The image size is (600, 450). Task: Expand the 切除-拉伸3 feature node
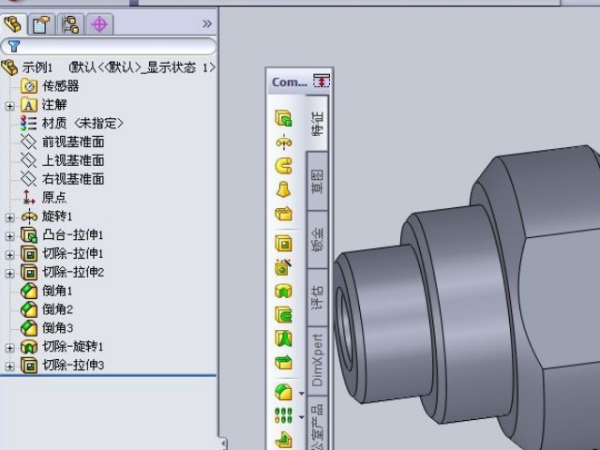click(10, 366)
